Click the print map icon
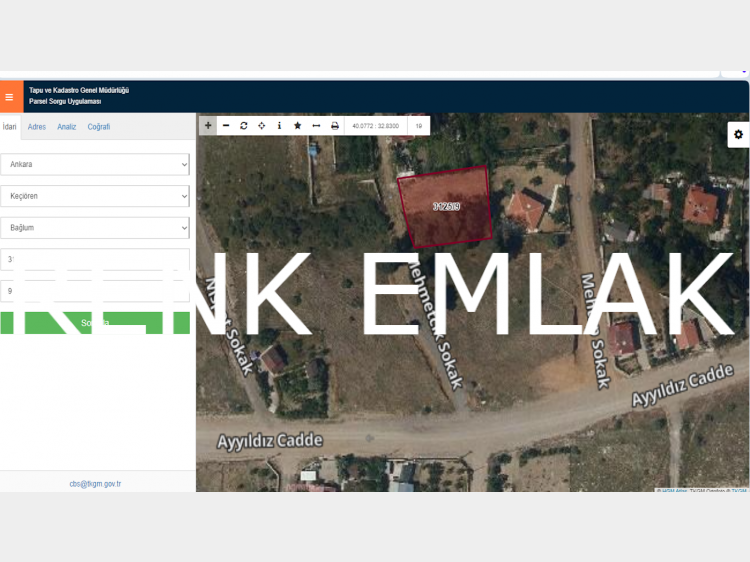Viewport: 750px width, 562px height. point(335,126)
